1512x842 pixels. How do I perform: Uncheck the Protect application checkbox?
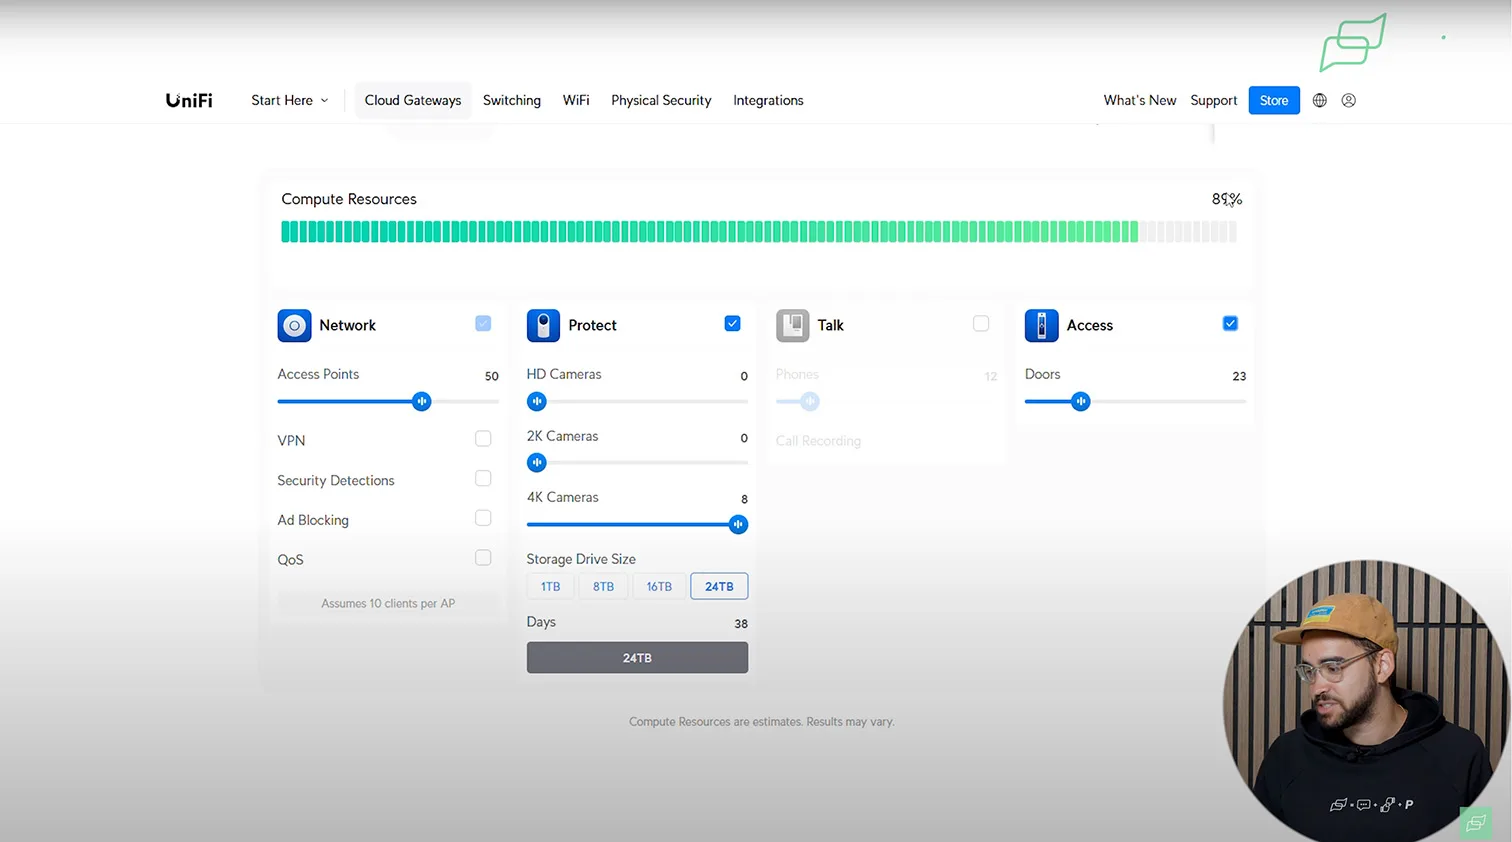point(732,323)
